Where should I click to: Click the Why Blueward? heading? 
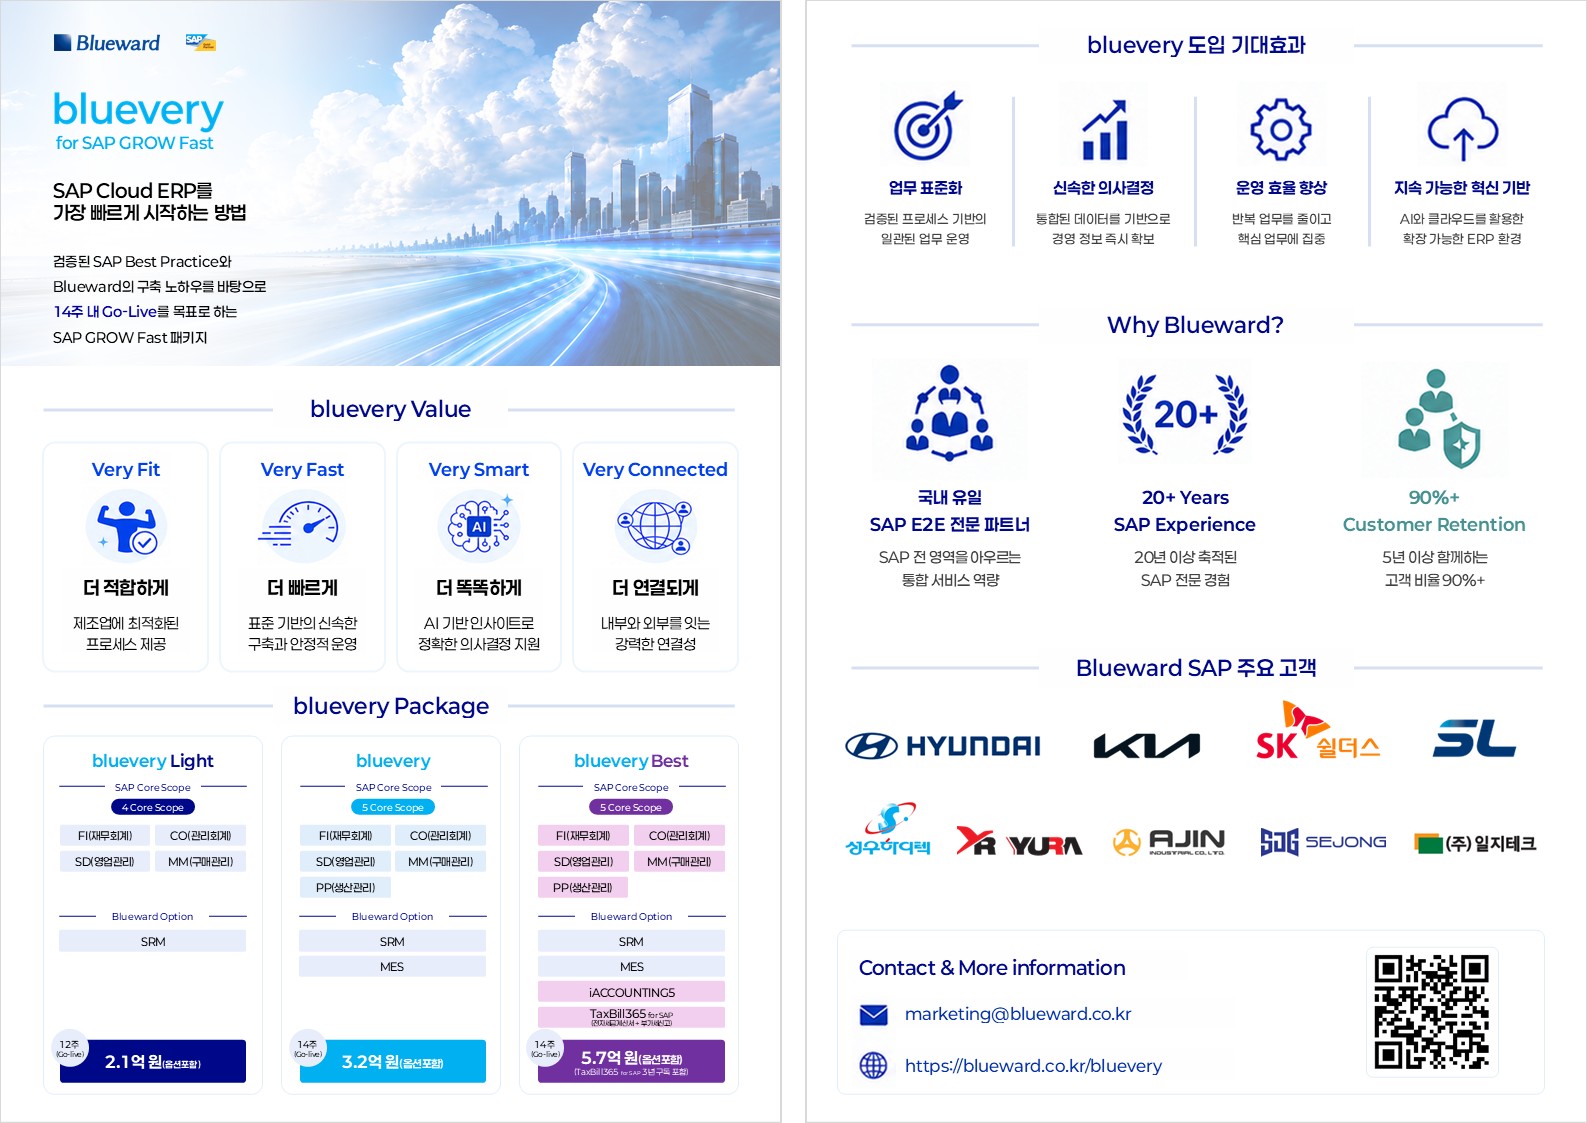click(x=1196, y=325)
